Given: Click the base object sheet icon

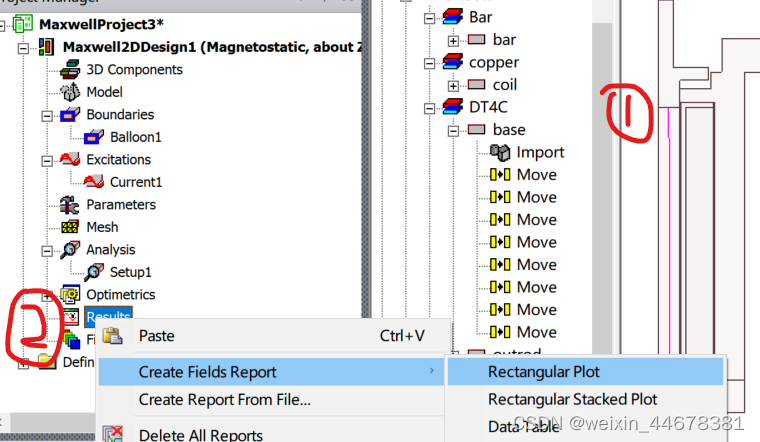Looking at the screenshot, I should [x=476, y=129].
